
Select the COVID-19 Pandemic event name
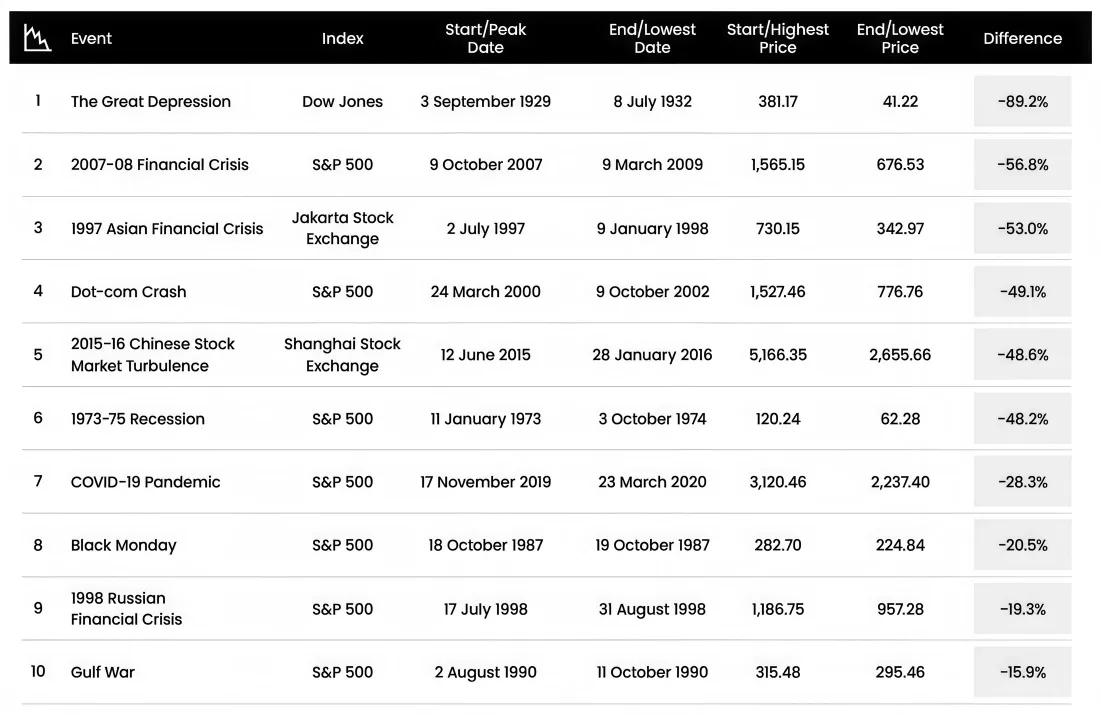pyautogui.click(x=145, y=483)
